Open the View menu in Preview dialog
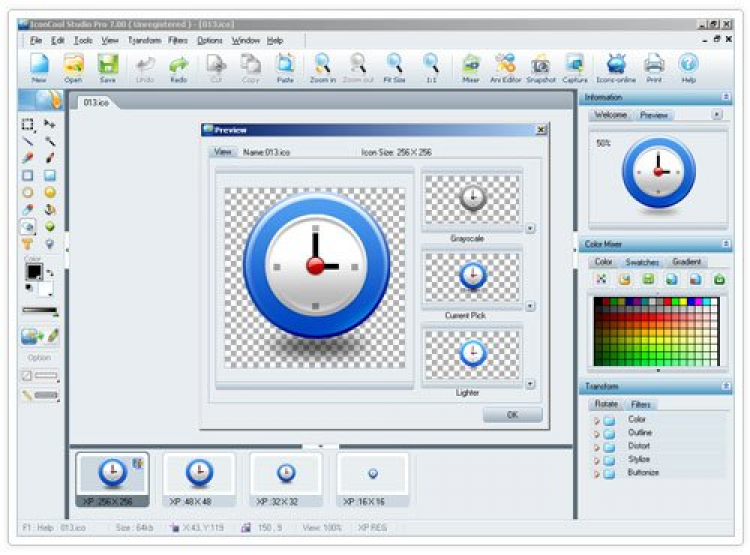Image resolution: width=750 pixels, height=555 pixels. click(223, 152)
